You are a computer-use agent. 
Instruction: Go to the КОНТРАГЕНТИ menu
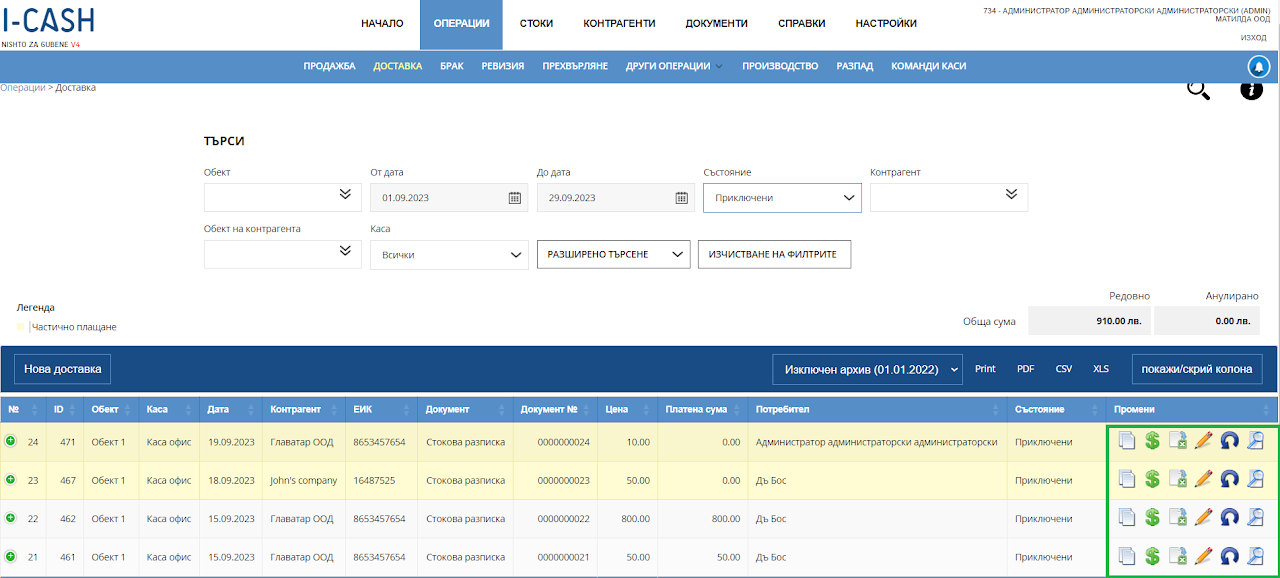(619, 24)
